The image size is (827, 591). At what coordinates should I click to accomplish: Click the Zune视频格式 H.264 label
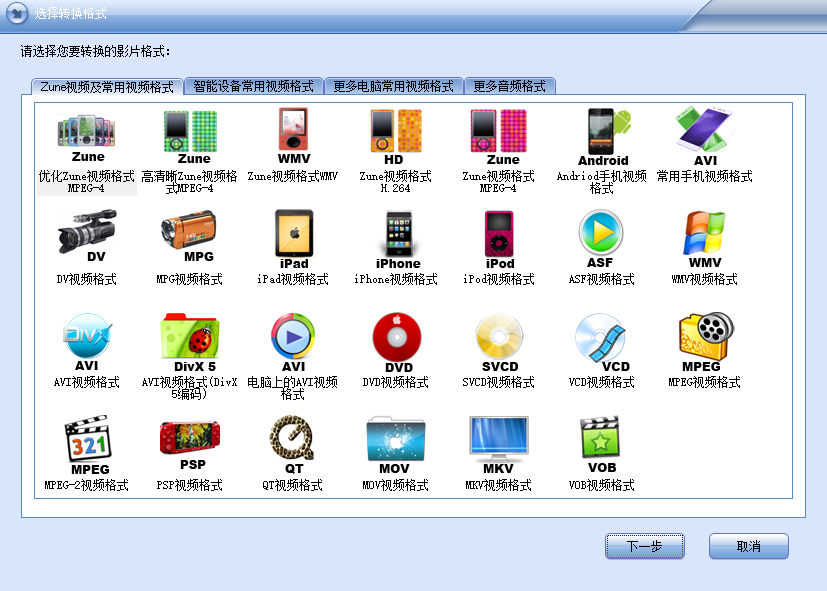point(396,182)
